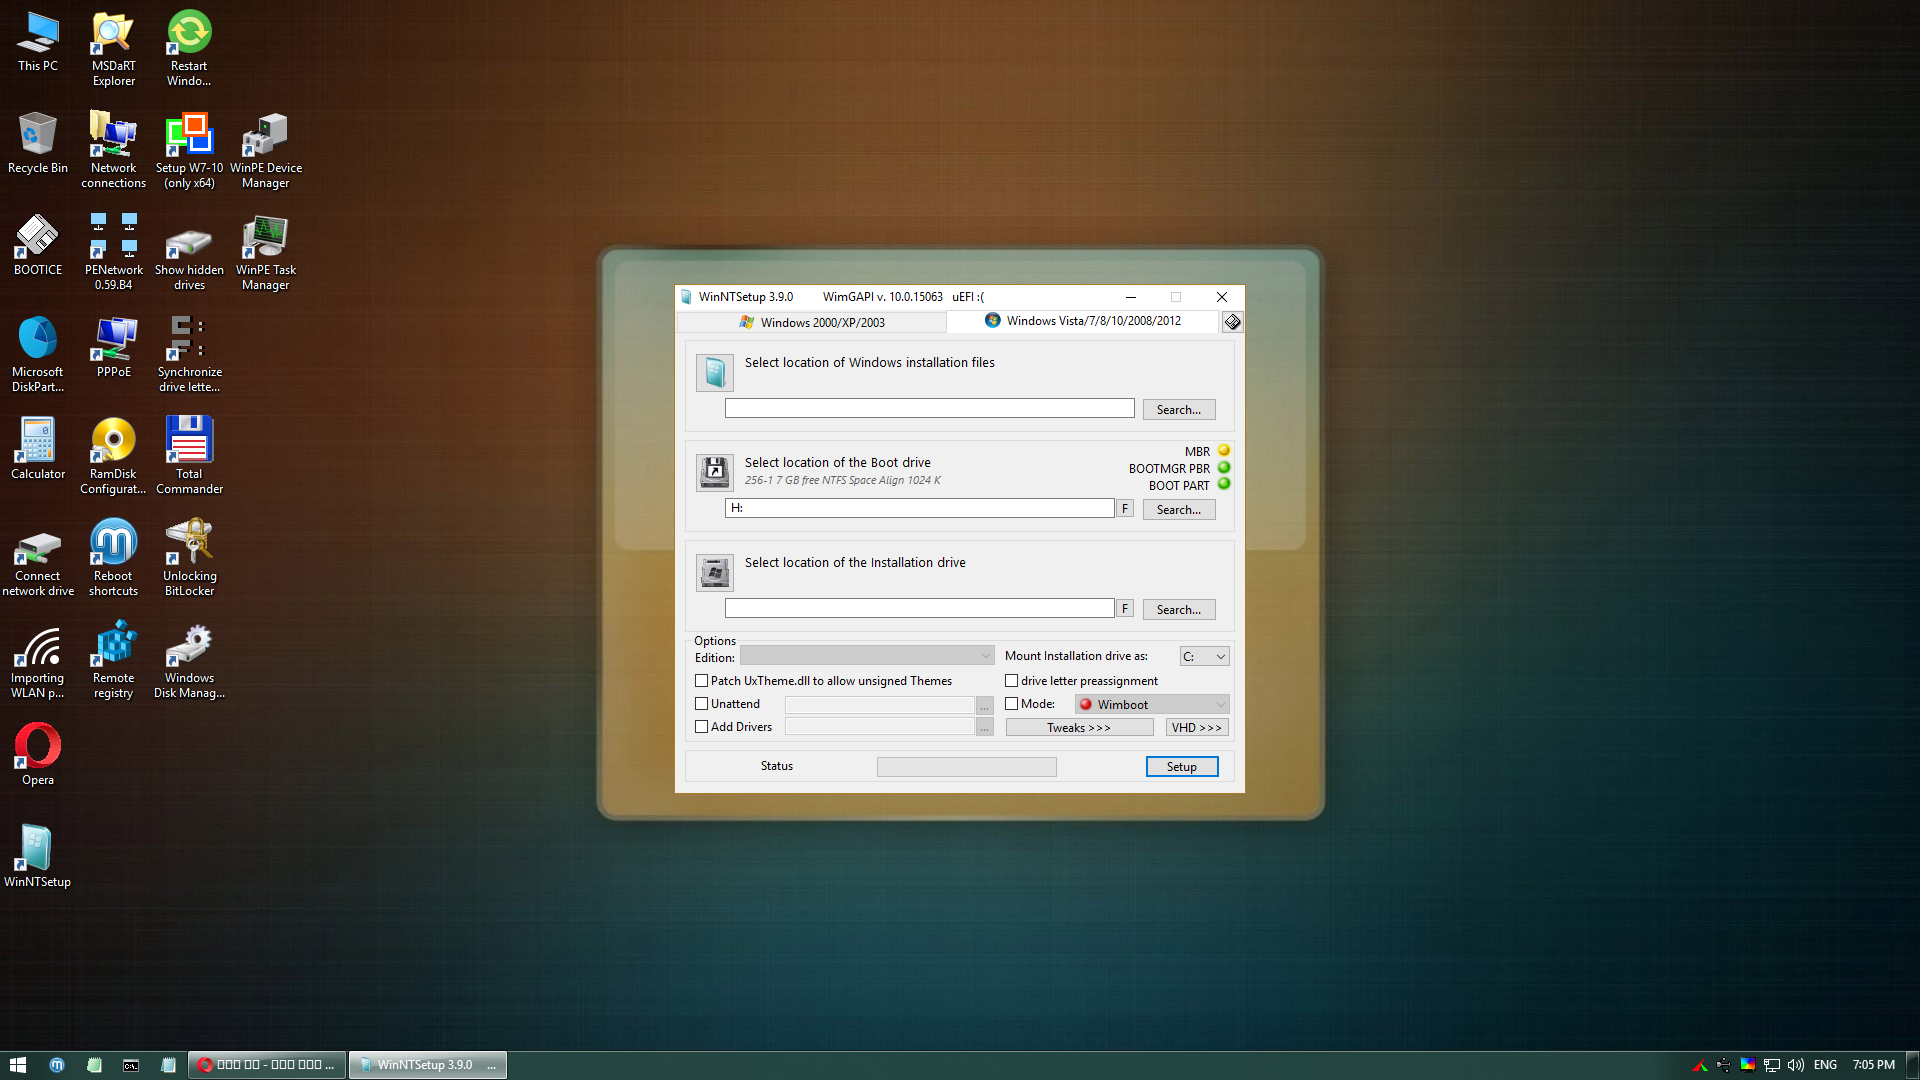The image size is (1920, 1080).
Task: Click the WinNTSetup installation files icon
Action: (x=713, y=372)
